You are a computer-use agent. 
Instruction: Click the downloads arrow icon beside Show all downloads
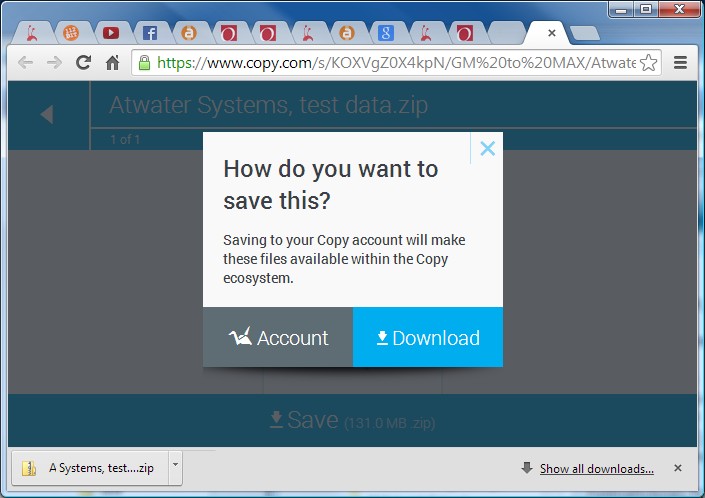[x=527, y=468]
